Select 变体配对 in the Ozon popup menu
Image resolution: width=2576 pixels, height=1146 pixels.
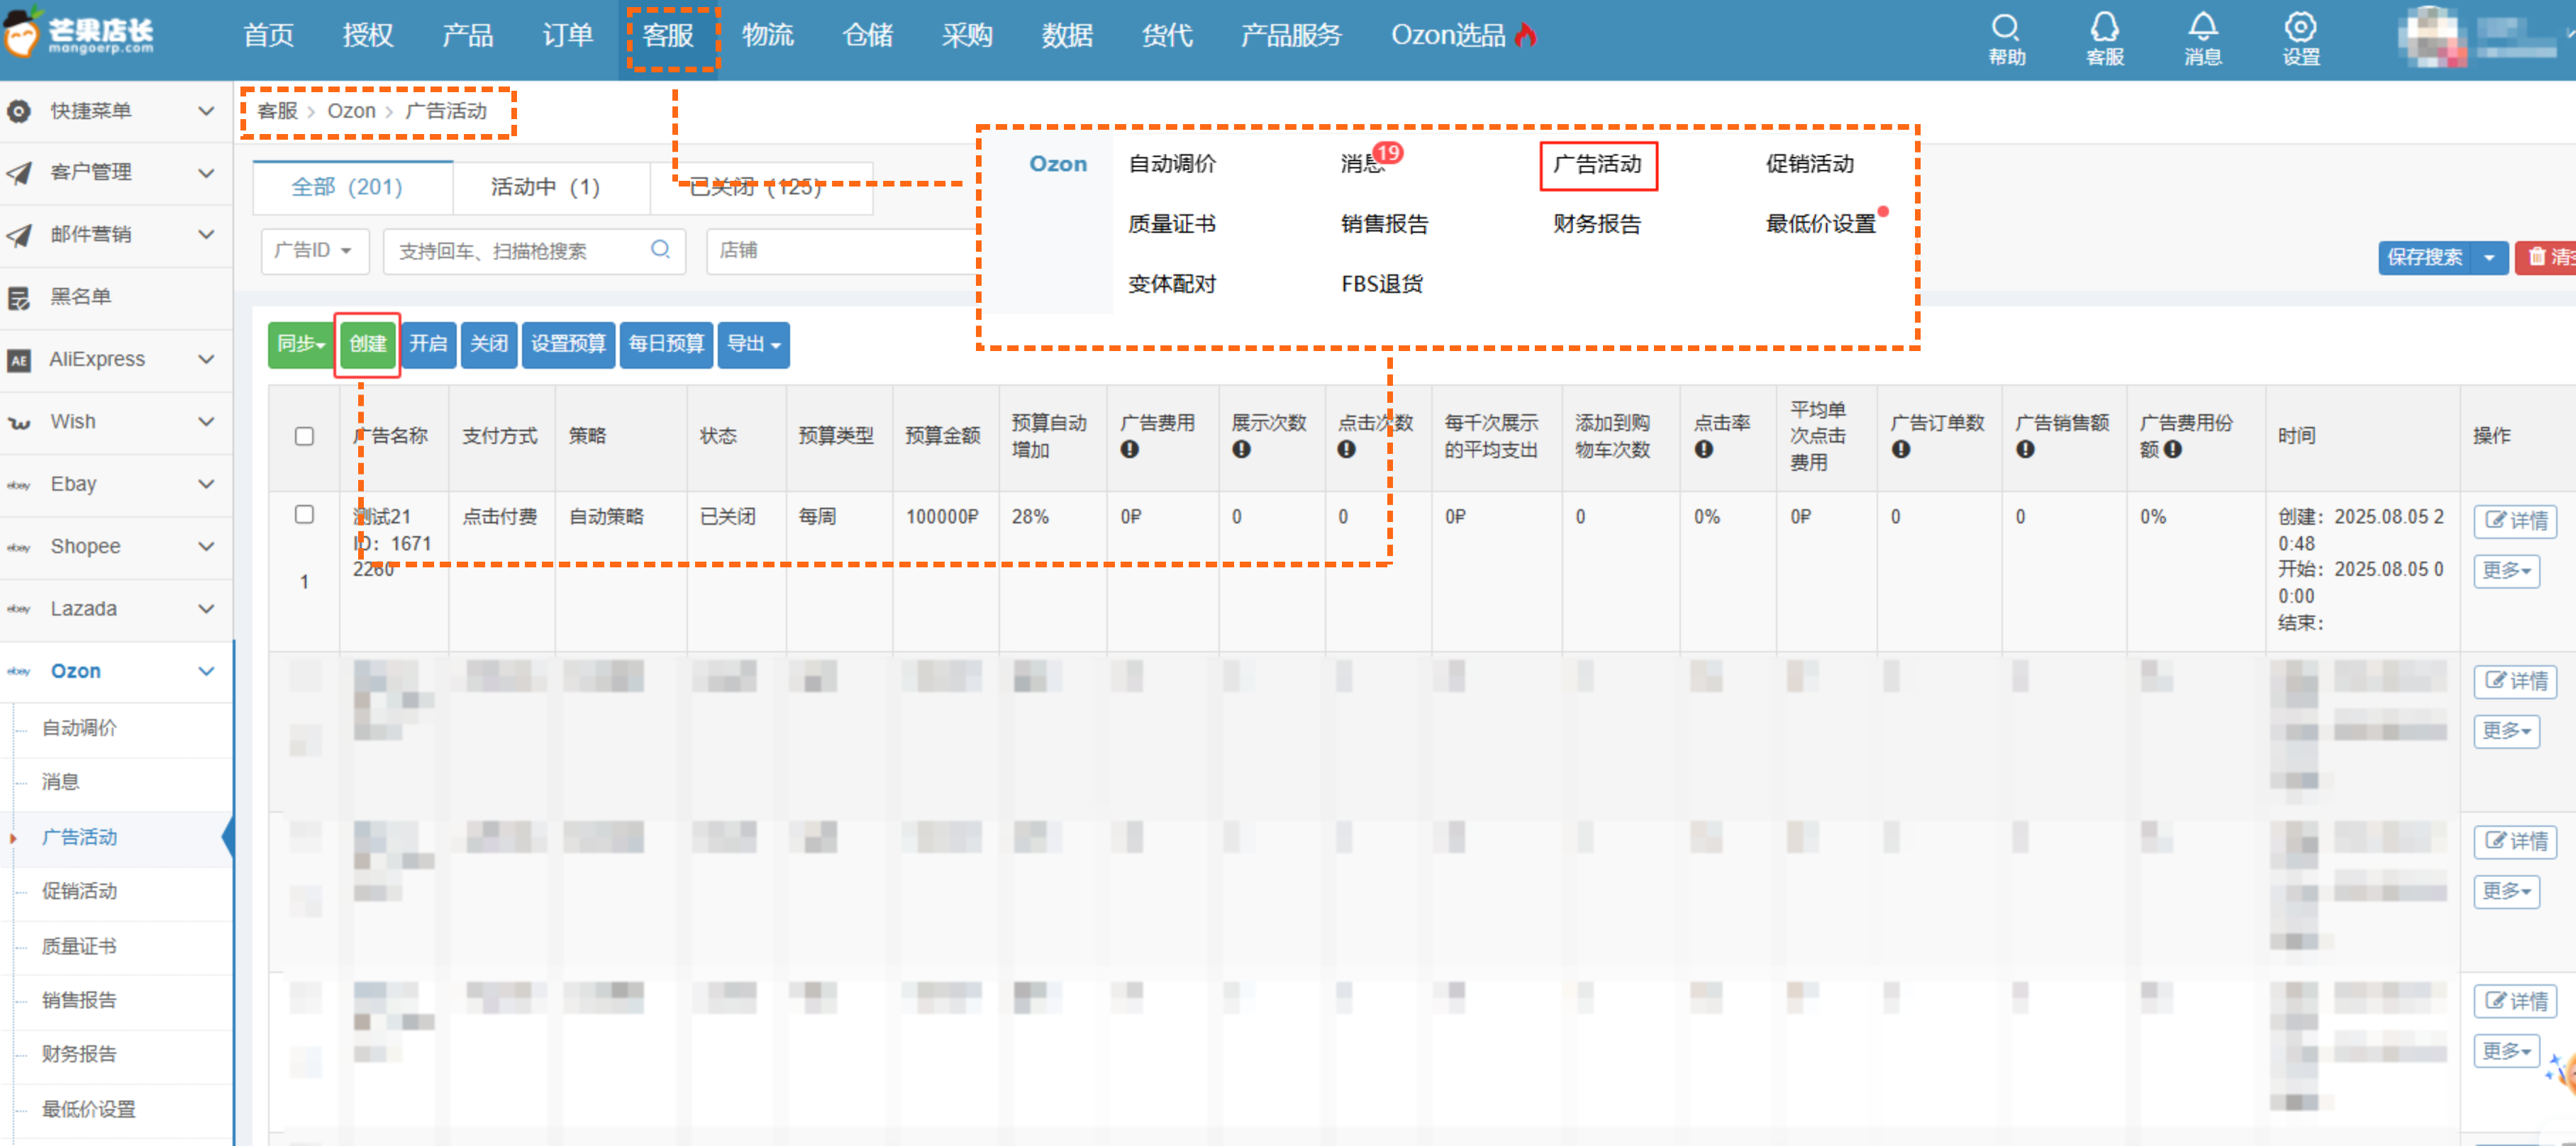(x=1172, y=284)
